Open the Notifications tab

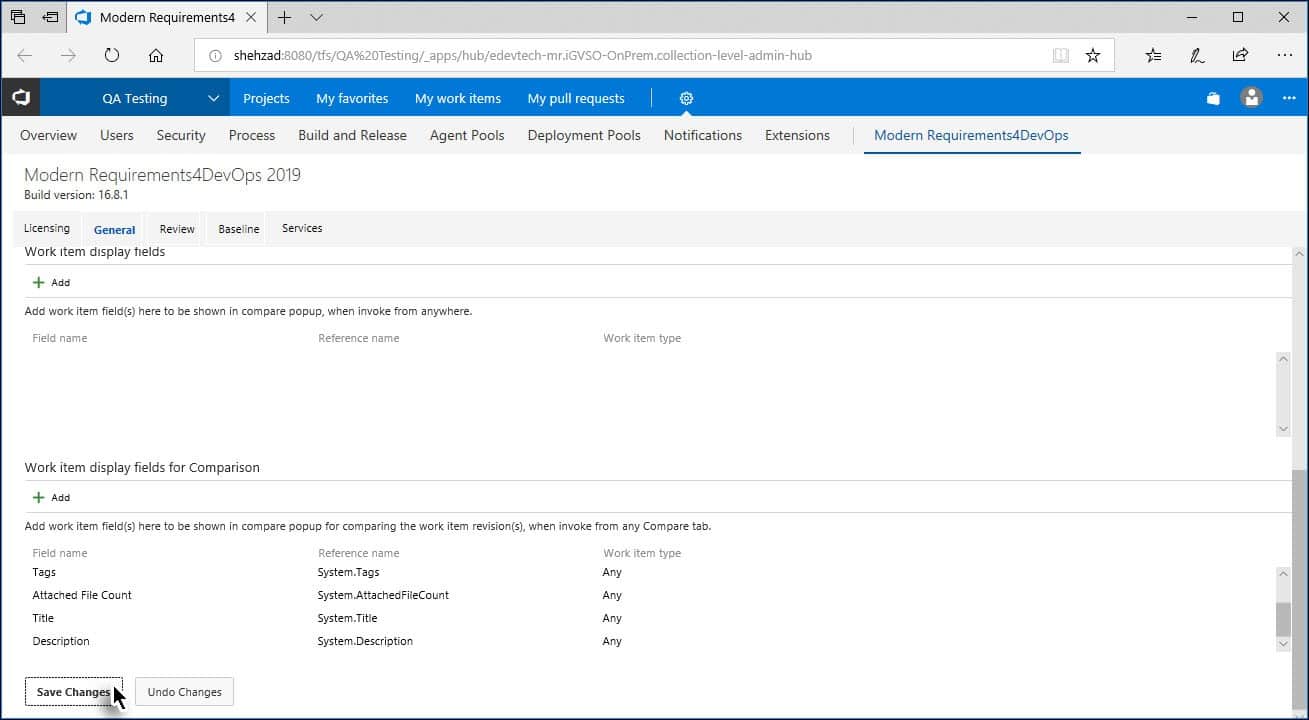(x=703, y=135)
